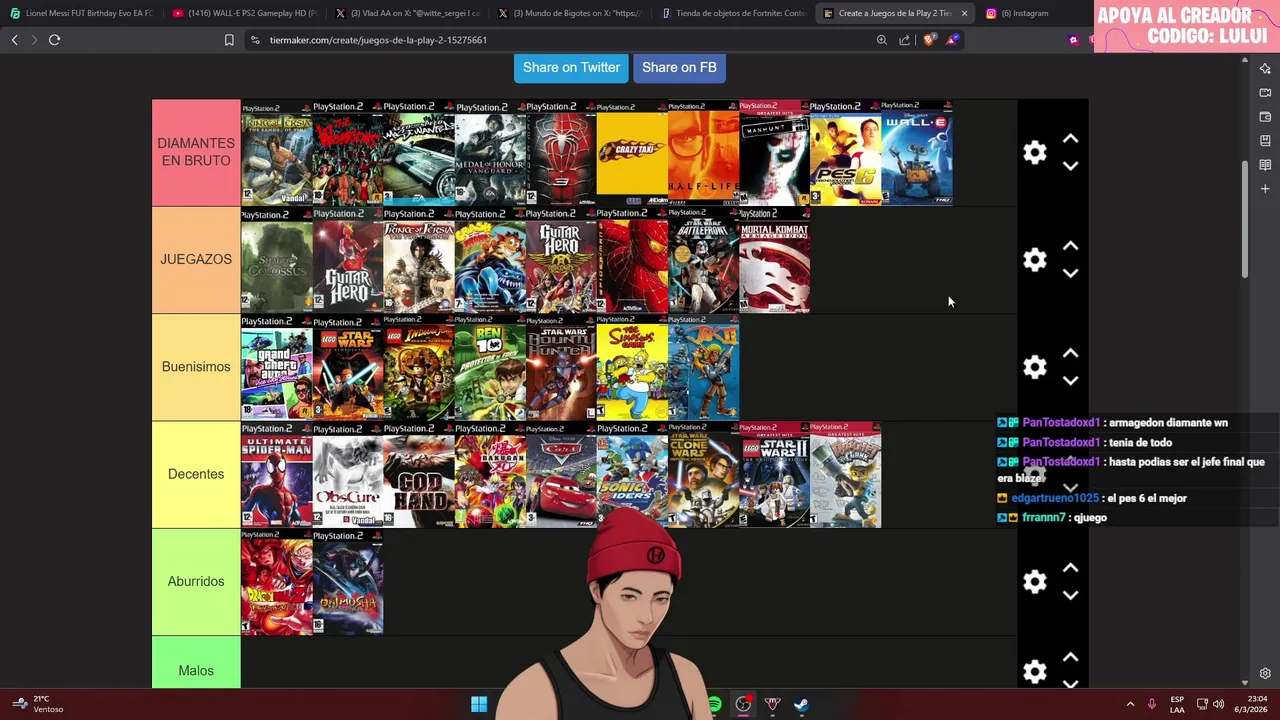Open Brave Rewards triangle icon

click(953, 40)
